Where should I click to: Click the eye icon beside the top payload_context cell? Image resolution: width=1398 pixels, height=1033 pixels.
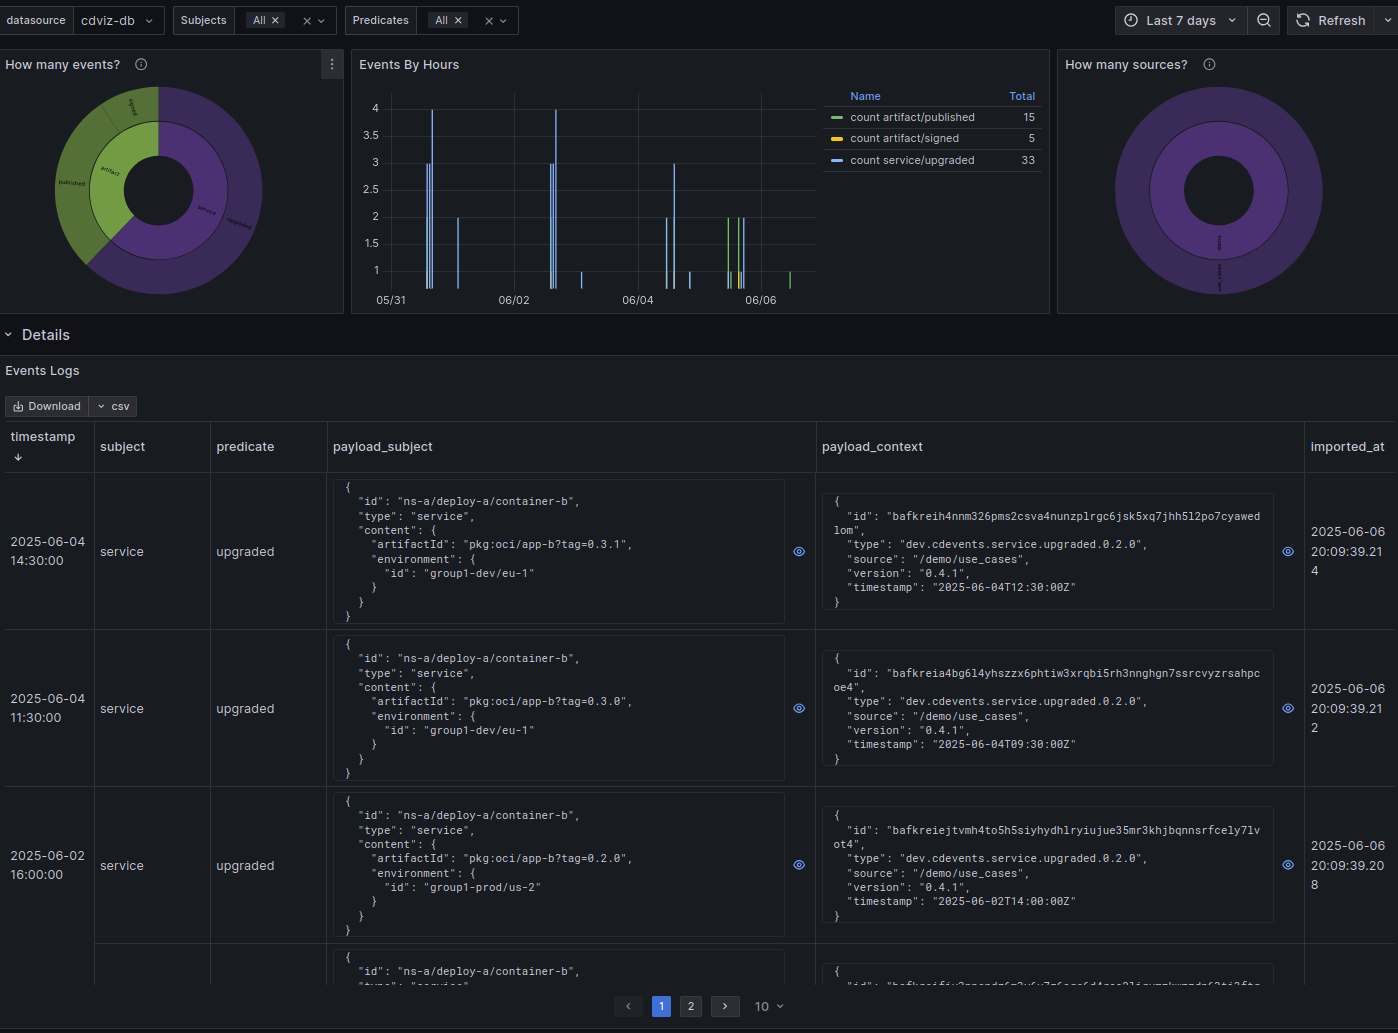tap(1287, 551)
